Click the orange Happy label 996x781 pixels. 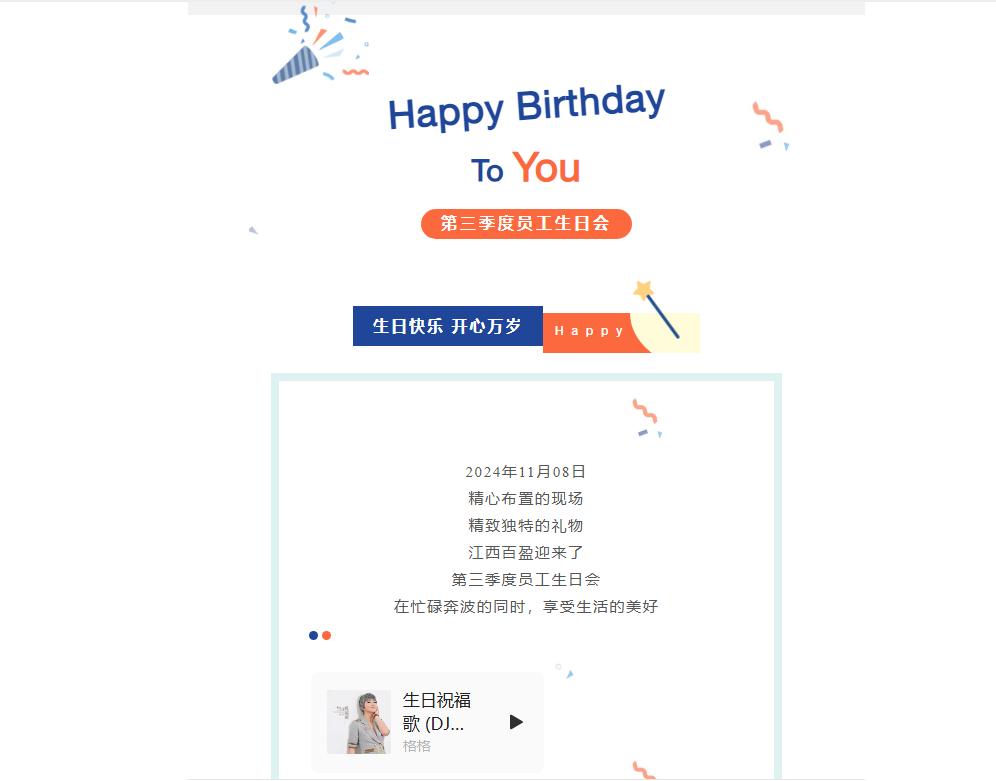[589, 331]
